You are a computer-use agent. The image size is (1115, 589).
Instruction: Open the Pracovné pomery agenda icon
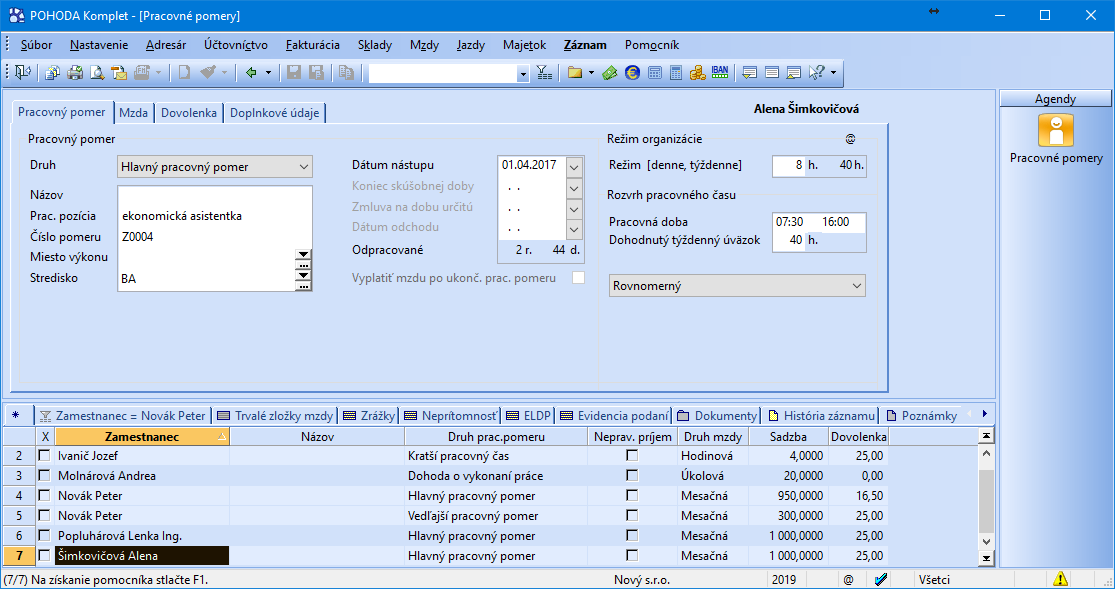[1056, 132]
